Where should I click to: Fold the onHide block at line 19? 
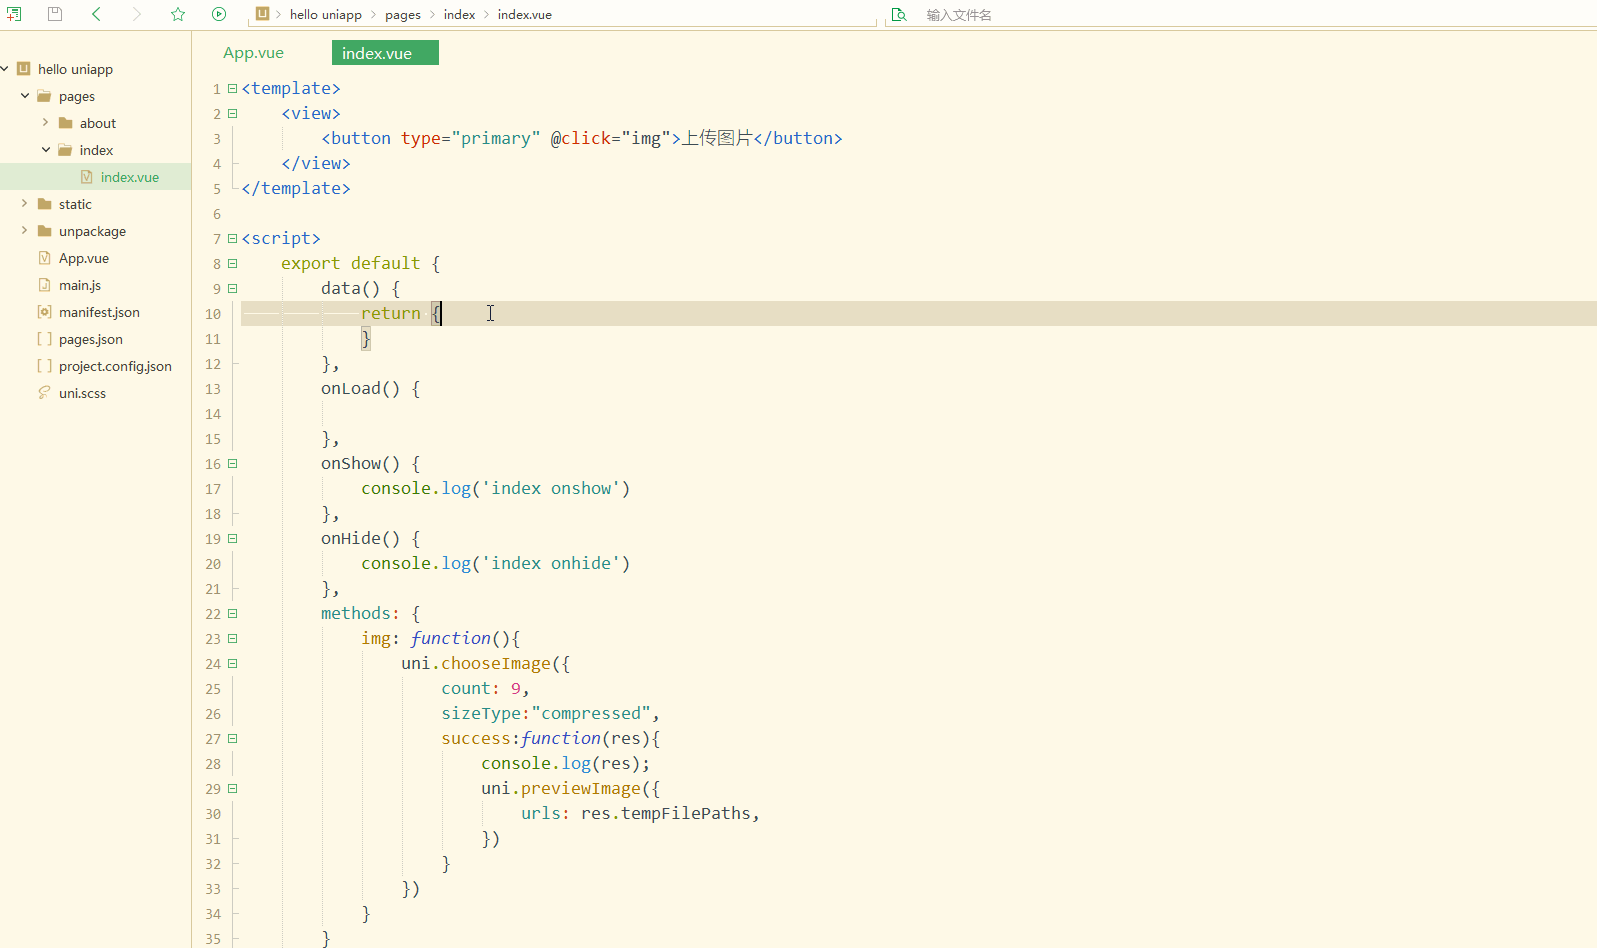click(x=233, y=538)
